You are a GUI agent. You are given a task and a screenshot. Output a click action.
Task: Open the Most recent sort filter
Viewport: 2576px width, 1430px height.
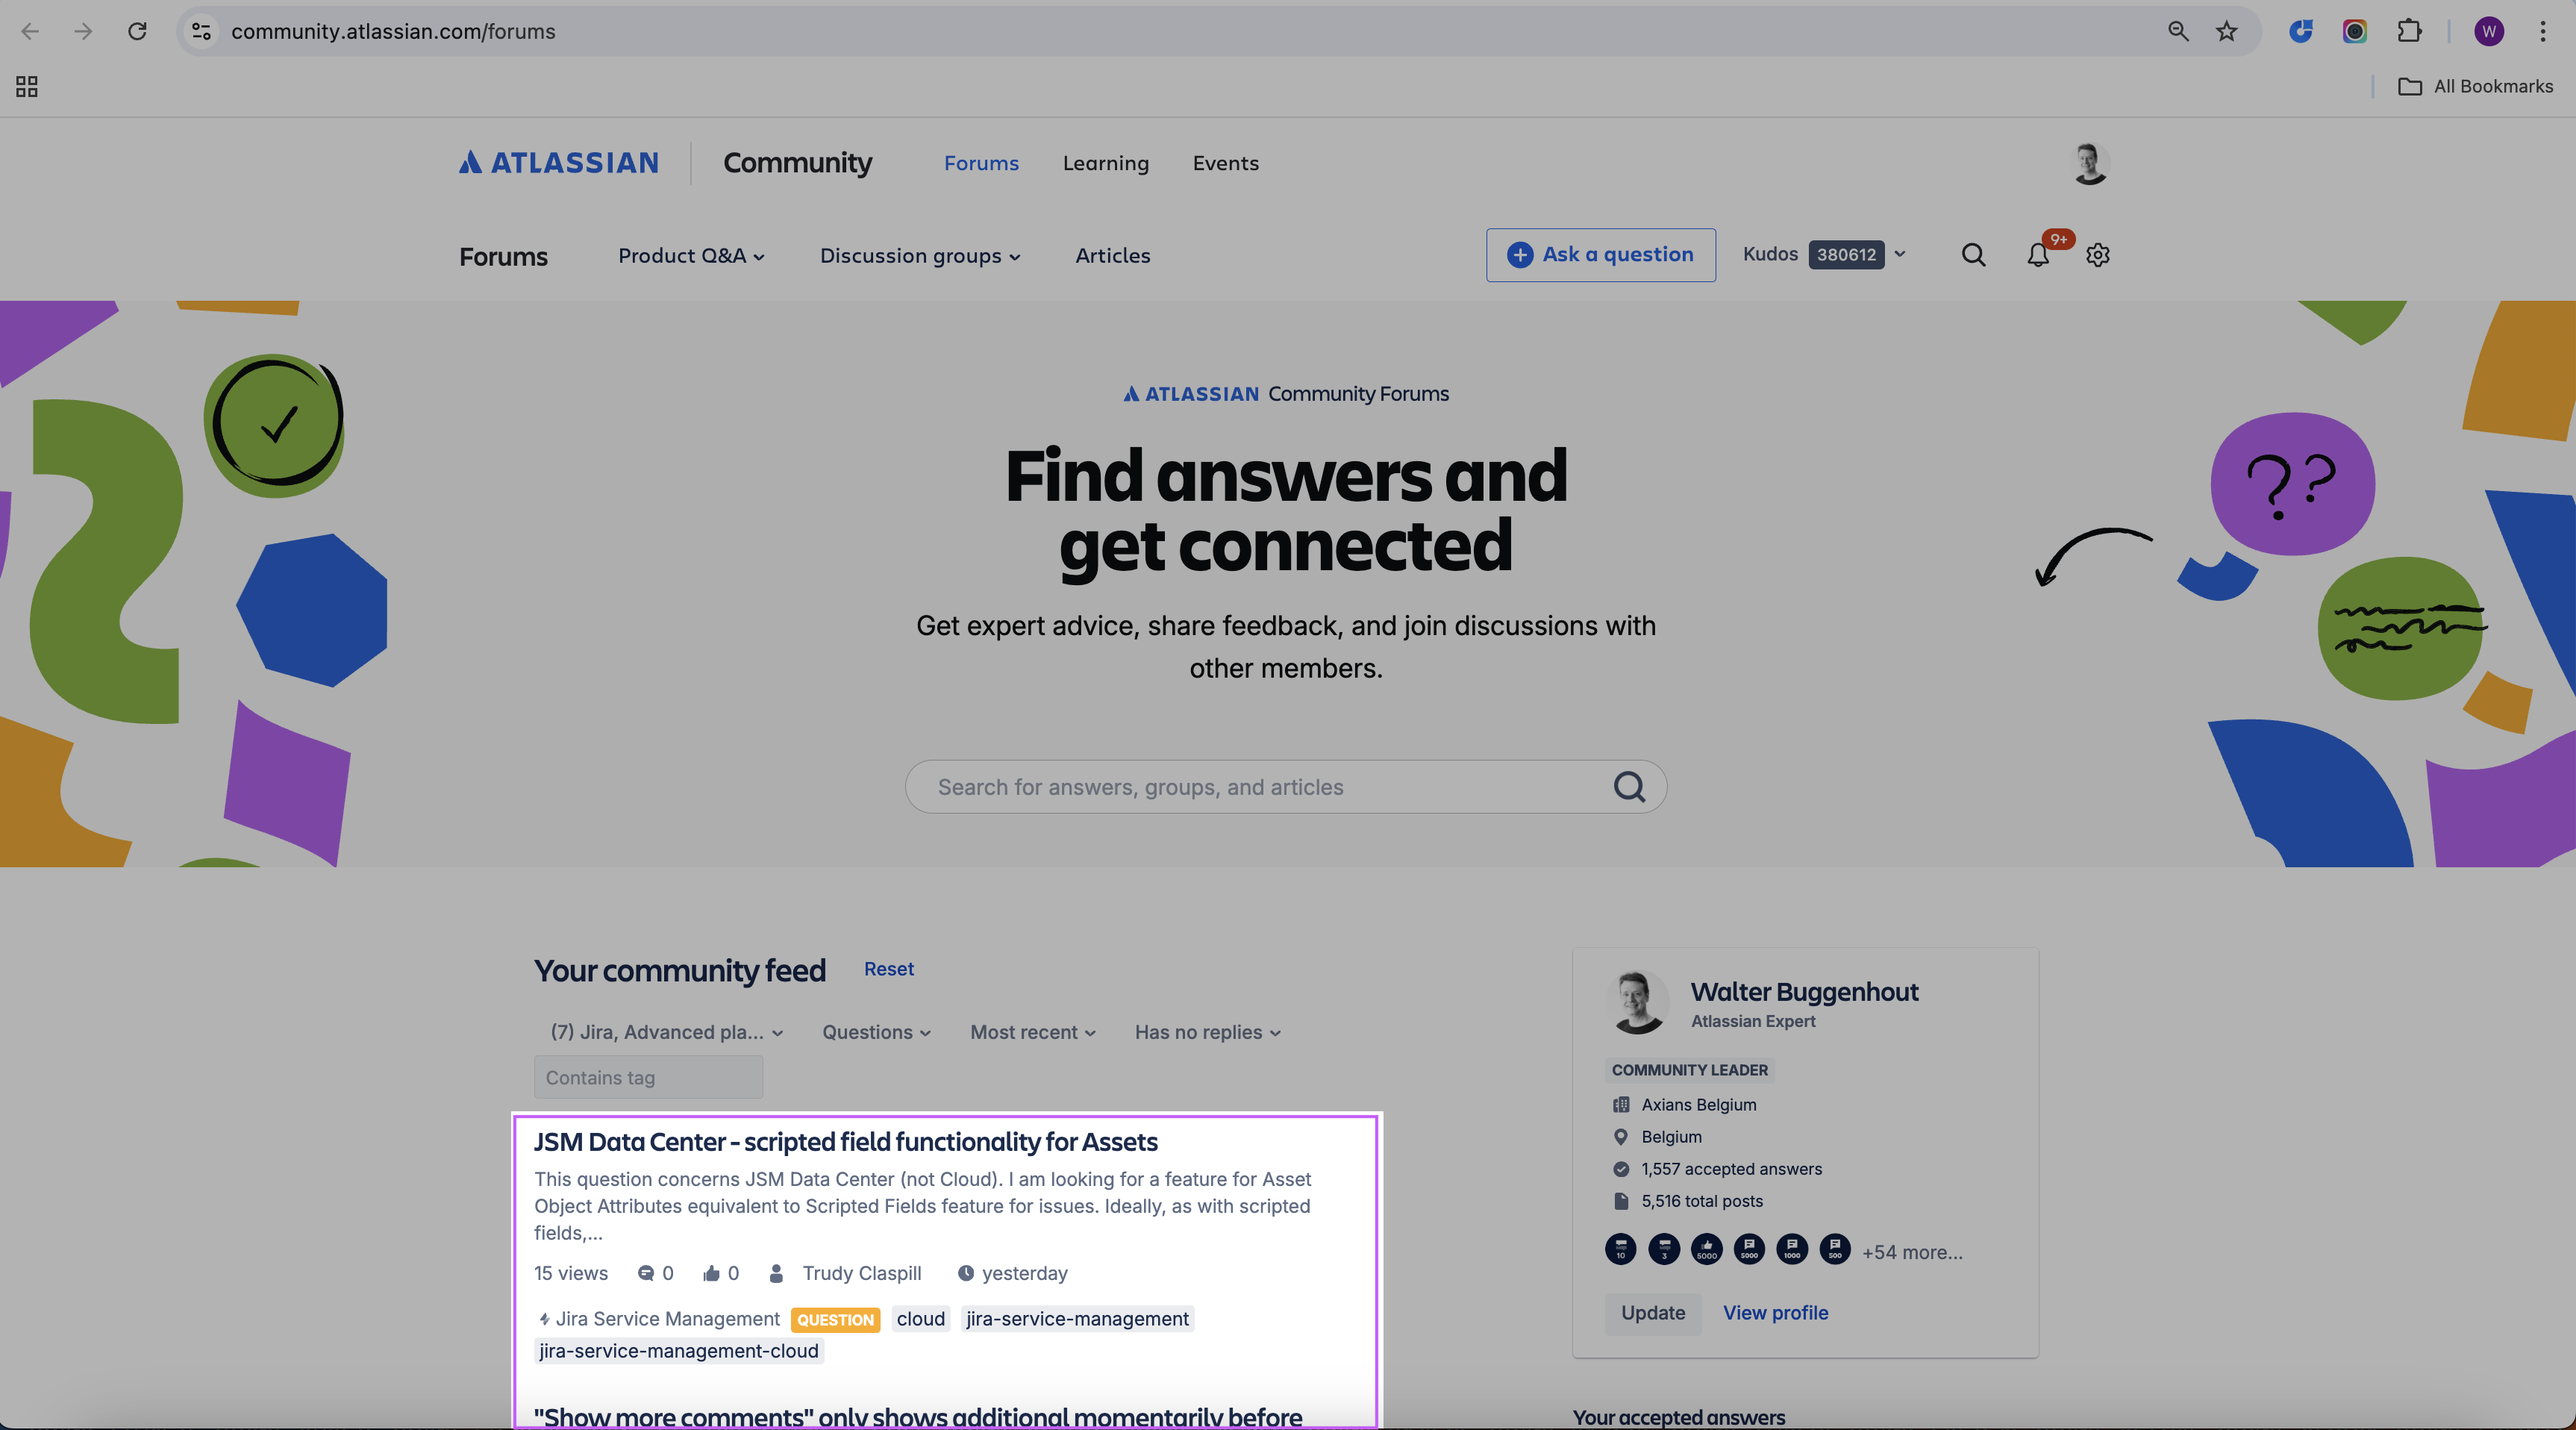1032,1032
